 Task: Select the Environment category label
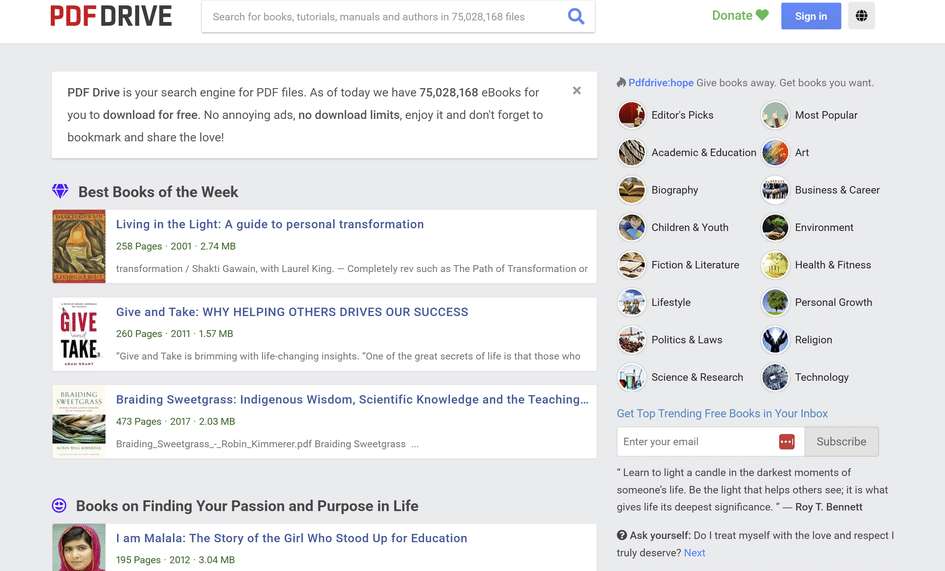(x=824, y=227)
